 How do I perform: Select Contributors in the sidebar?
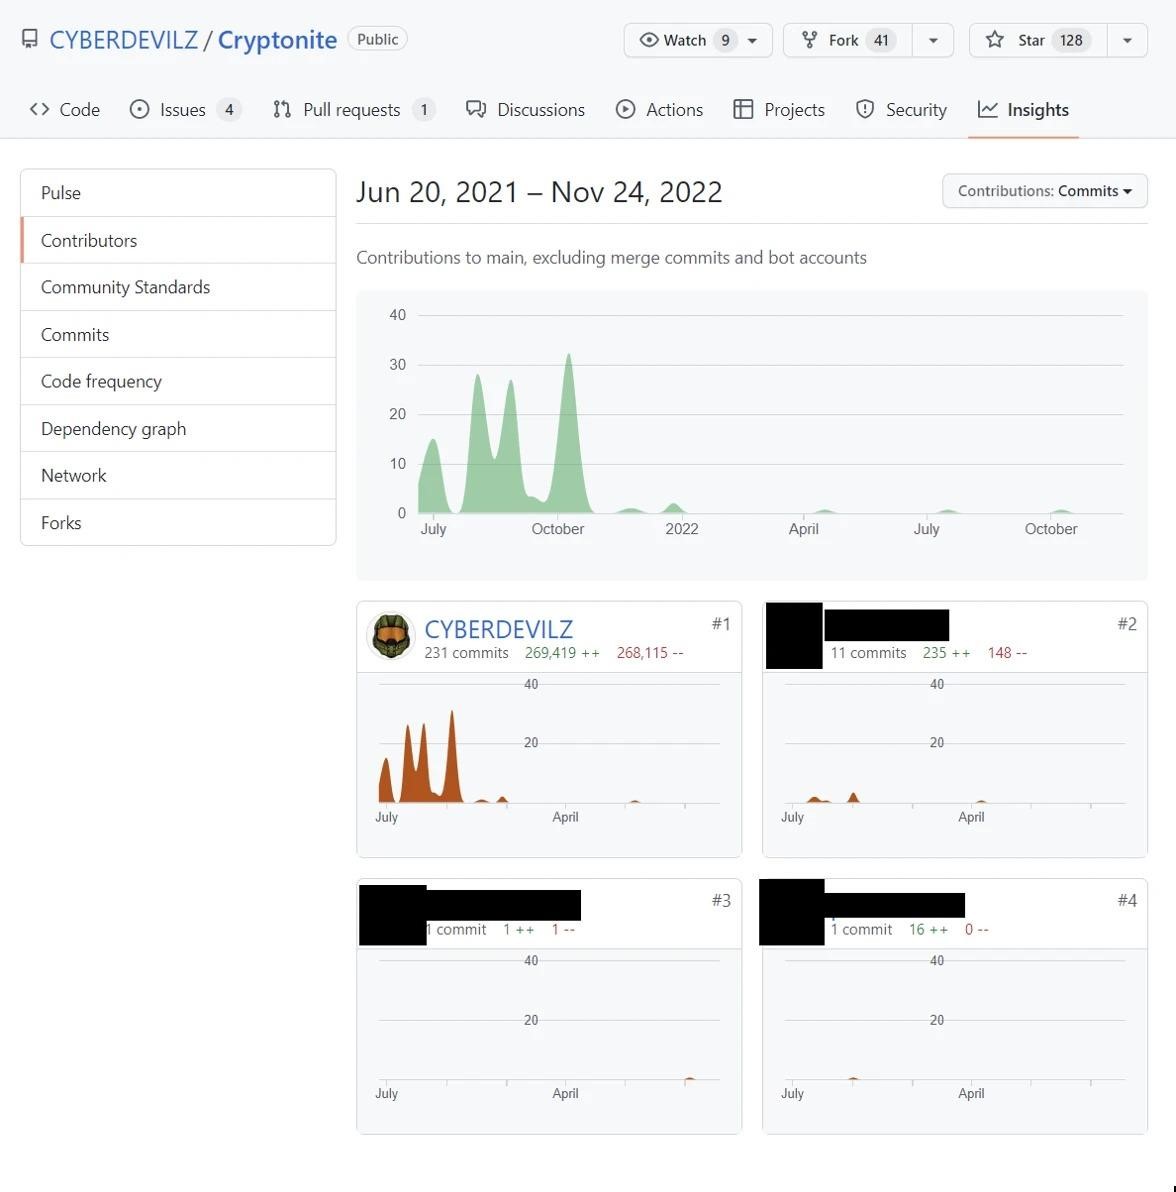coord(178,240)
